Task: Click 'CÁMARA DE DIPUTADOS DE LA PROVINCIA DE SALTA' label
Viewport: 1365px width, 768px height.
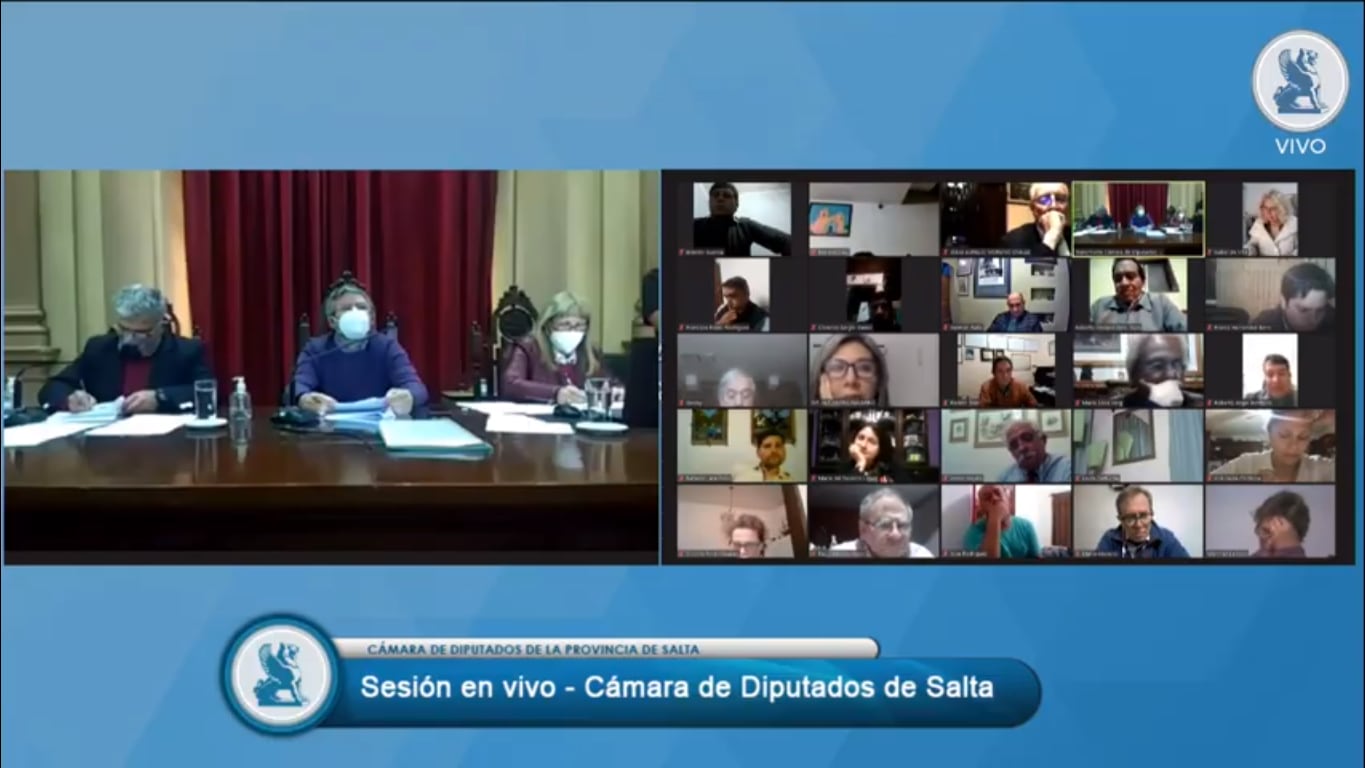Action: coord(533,649)
